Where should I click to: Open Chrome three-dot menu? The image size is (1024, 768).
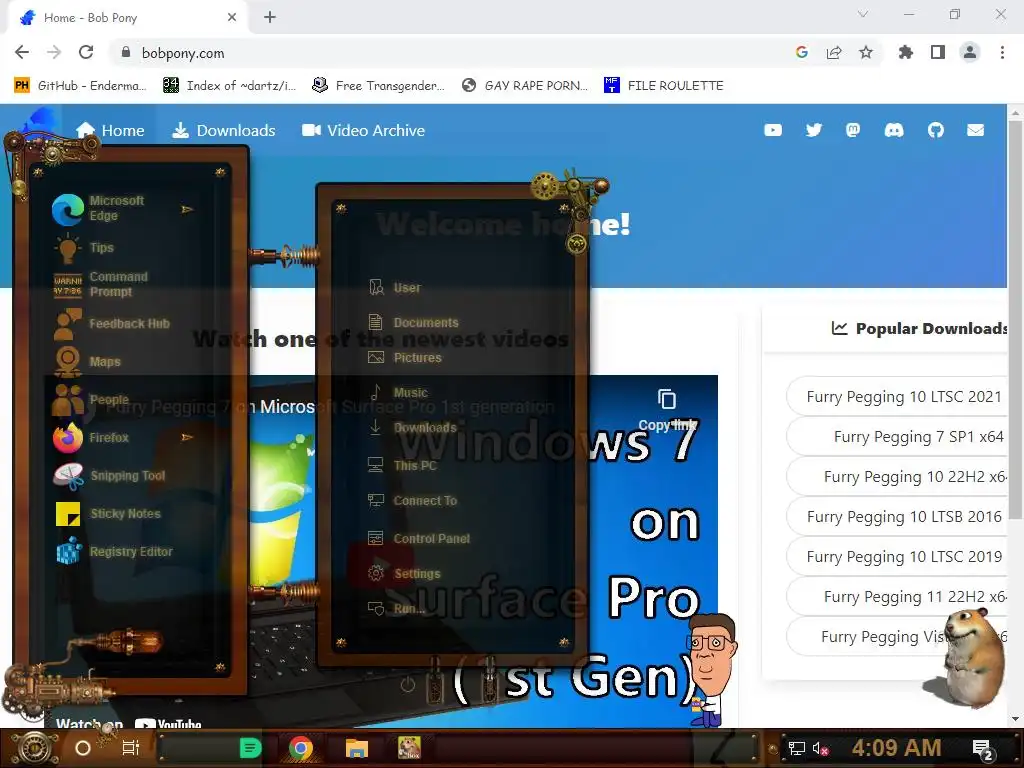pyautogui.click(x=1002, y=52)
